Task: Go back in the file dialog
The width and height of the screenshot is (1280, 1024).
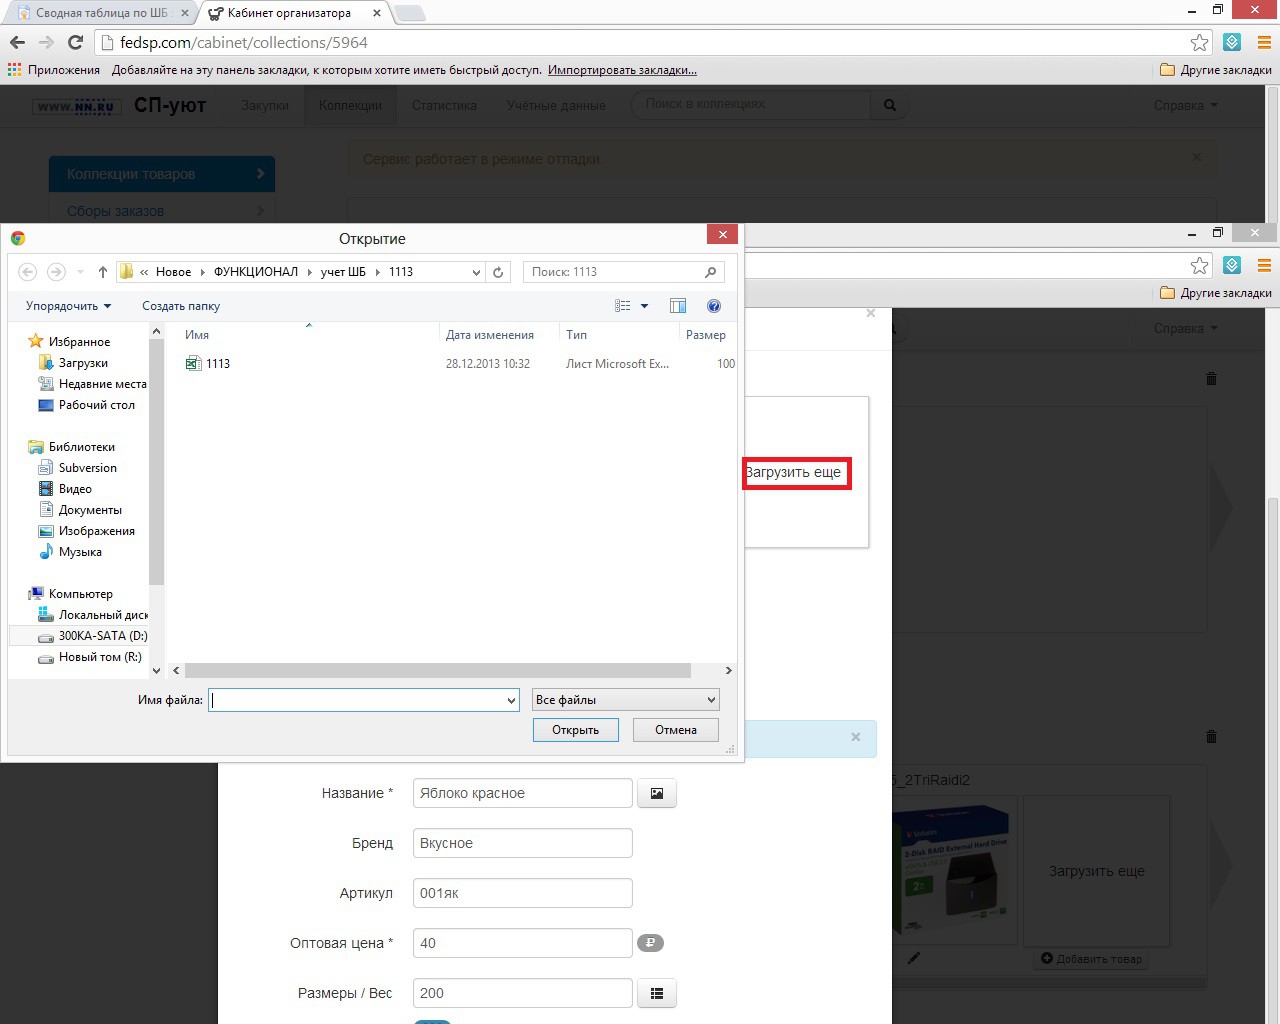Action: tap(28, 272)
